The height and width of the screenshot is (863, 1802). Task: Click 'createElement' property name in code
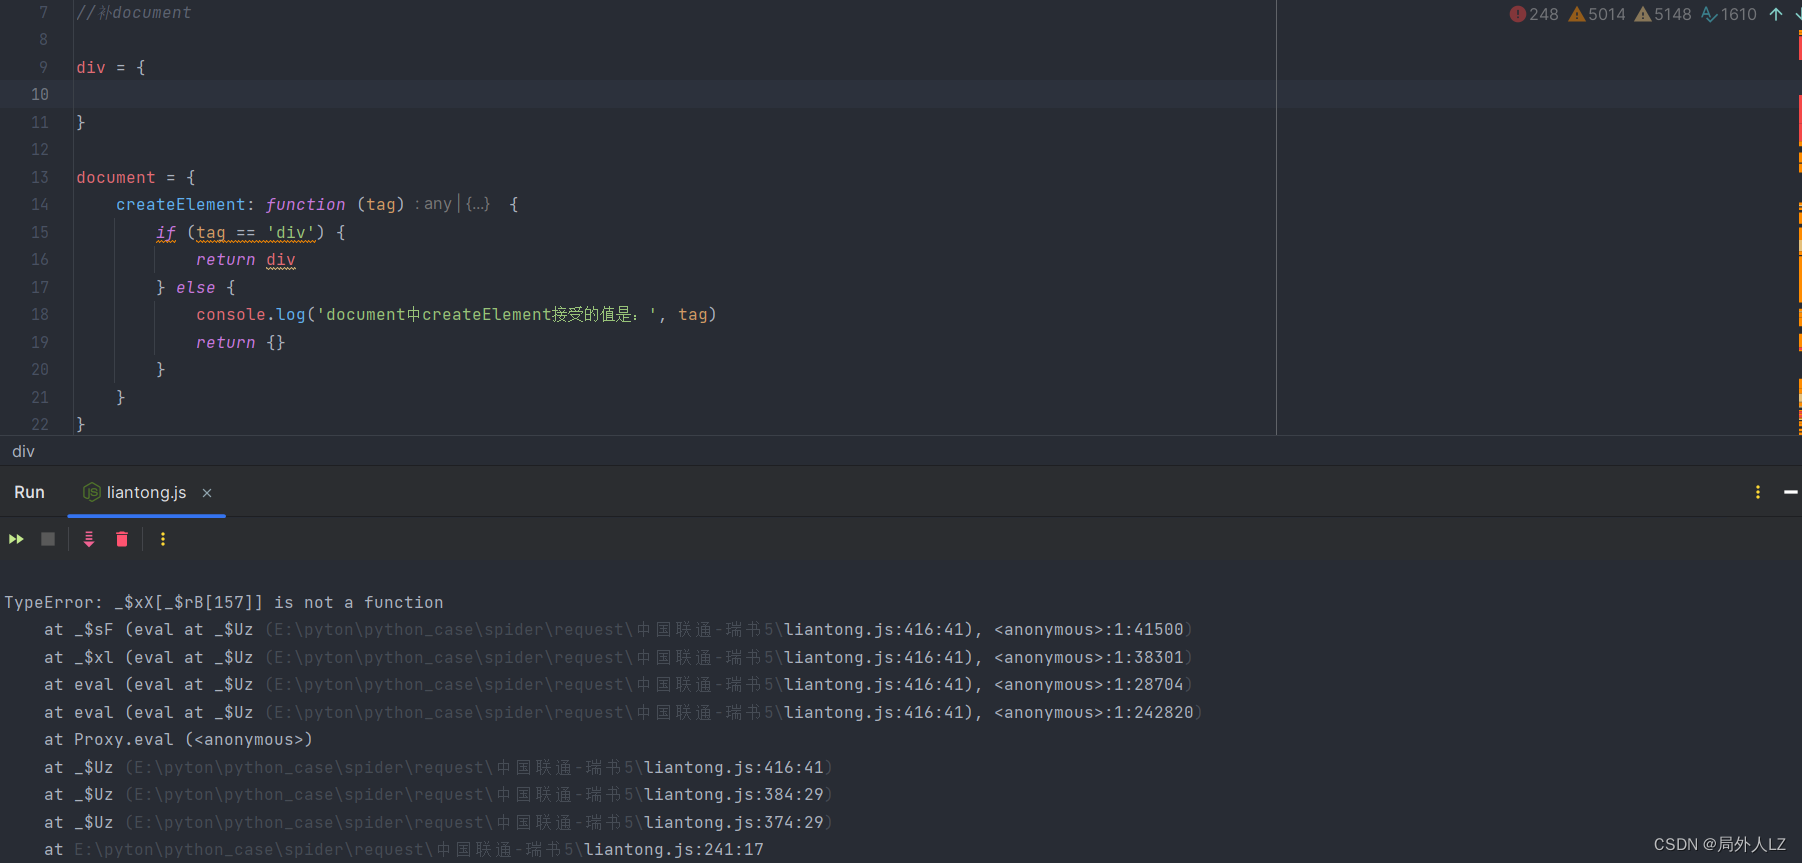pos(180,204)
